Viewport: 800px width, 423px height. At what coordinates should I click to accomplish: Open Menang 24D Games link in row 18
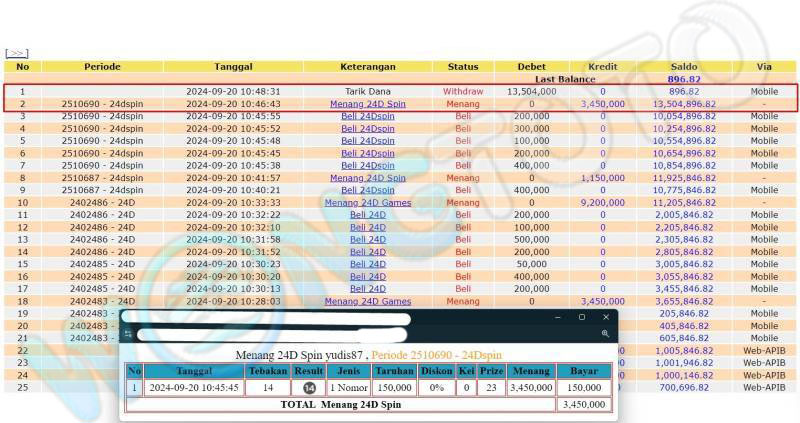(367, 301)
